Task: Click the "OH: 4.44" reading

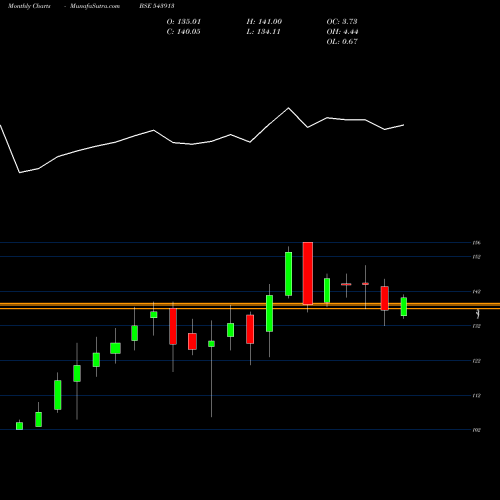Action: 342,32
